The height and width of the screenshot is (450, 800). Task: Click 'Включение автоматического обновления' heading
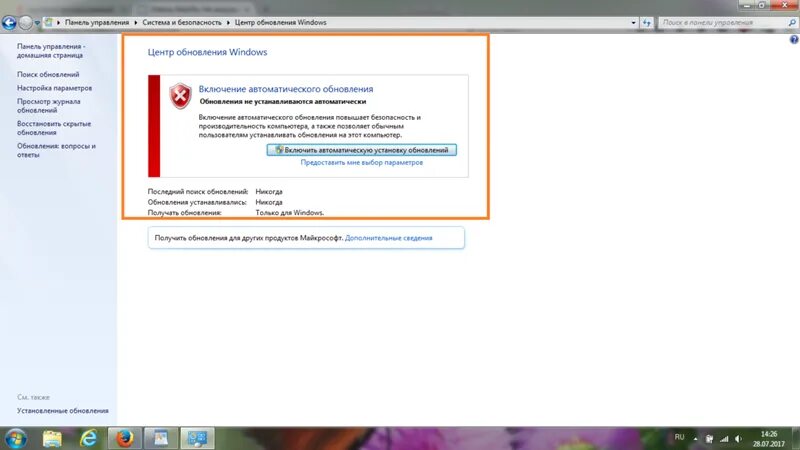(286, 89)
